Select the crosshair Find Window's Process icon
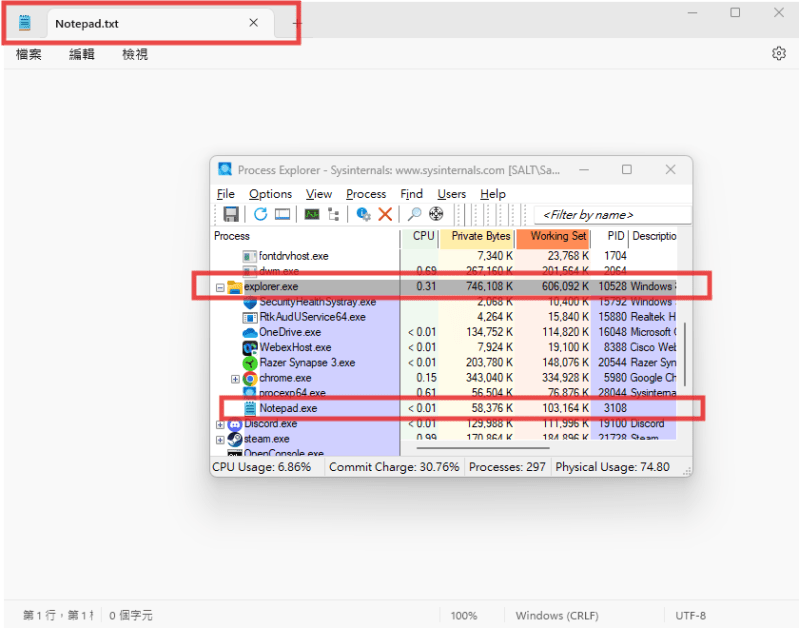Image resolution: width=799 pixels, height=628 pixels. 436,214
